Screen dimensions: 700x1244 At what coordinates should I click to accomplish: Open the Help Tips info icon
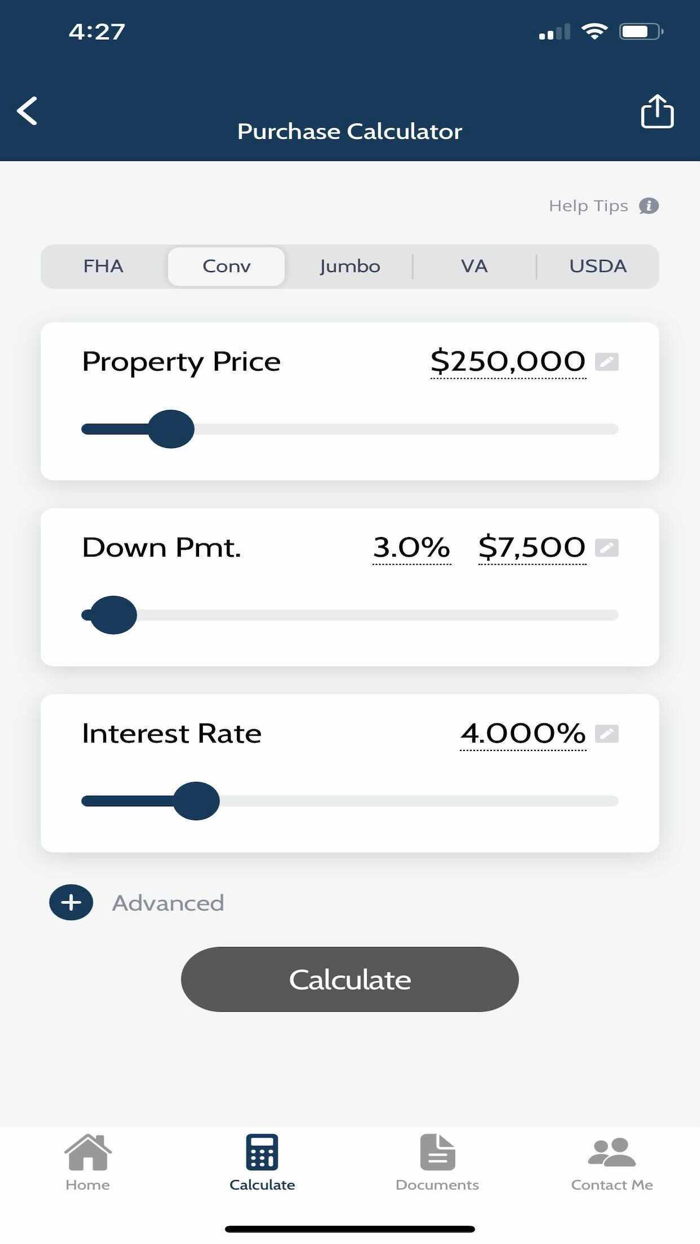pos(648,205)
